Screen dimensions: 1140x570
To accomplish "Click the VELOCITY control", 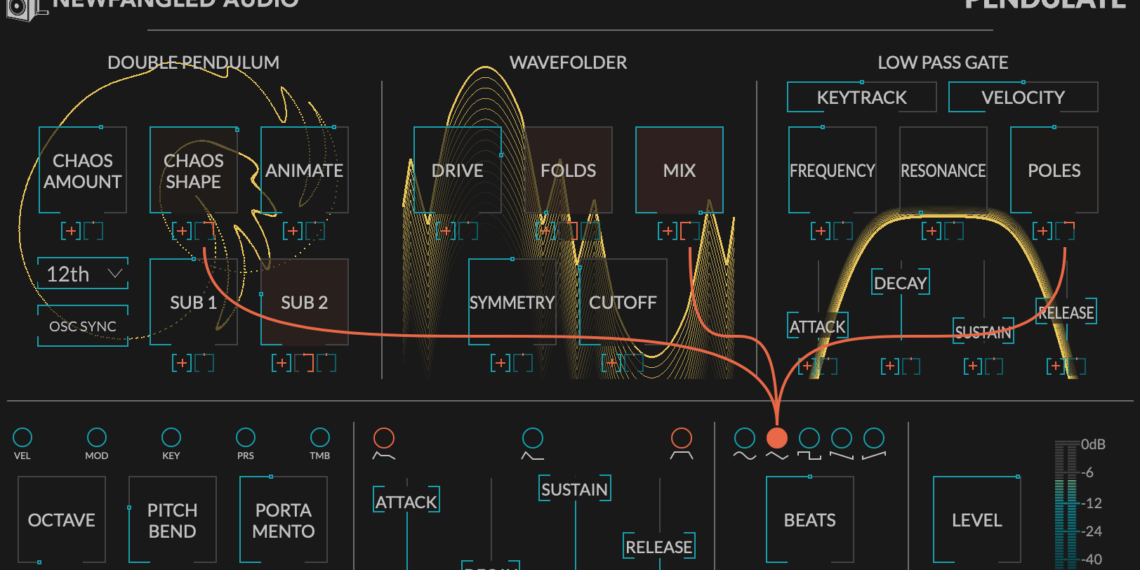I will pos(1022,97).
